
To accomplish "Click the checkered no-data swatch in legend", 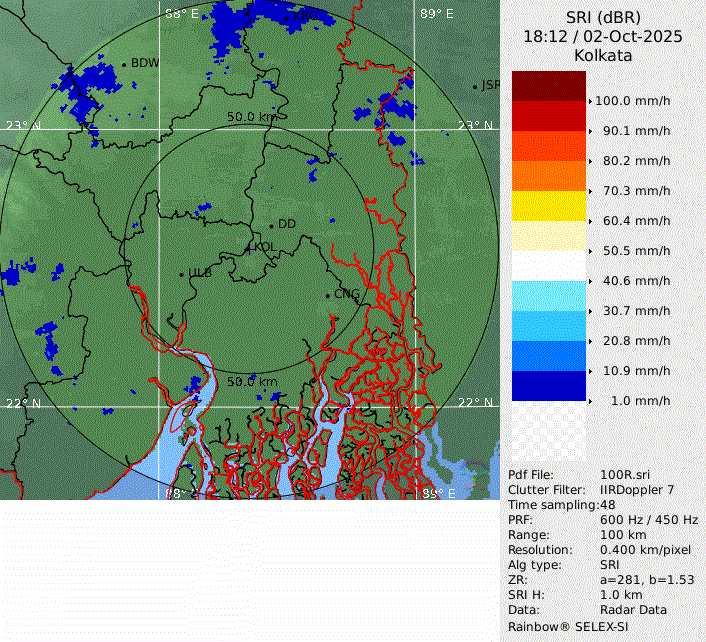I will coord(548,430).
